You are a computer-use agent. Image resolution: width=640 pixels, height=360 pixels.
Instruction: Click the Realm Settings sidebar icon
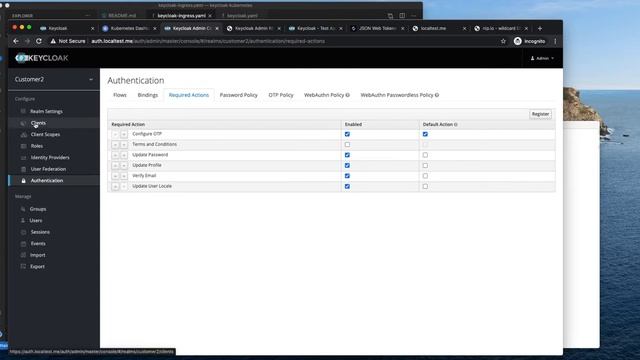coord(23,111)
